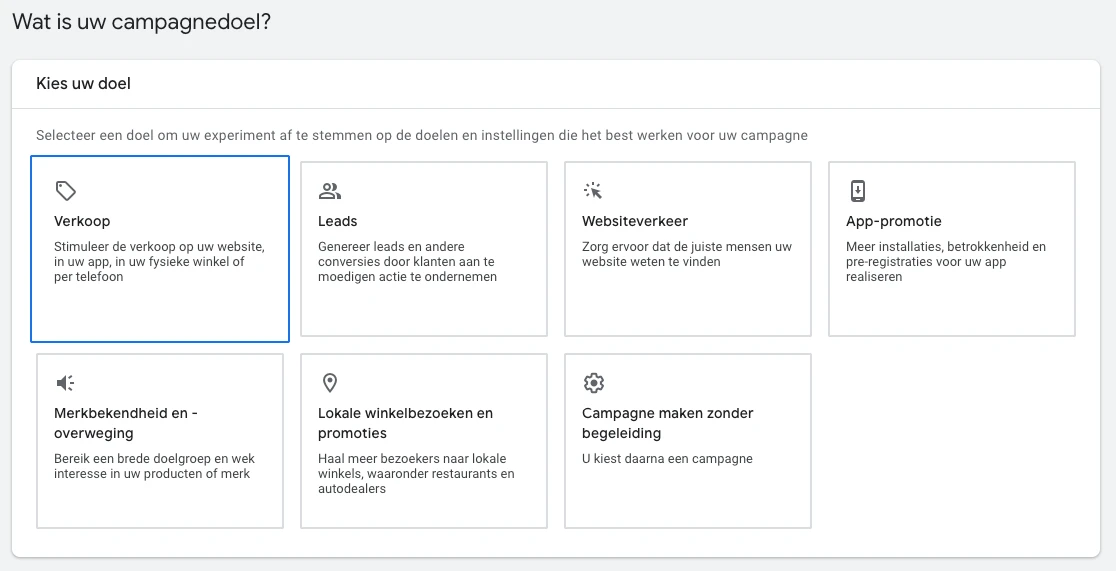Select the Verkoop goal title
Image resolution: width=1116 pixels, height=571 pixels.
(x=82, y=221)
